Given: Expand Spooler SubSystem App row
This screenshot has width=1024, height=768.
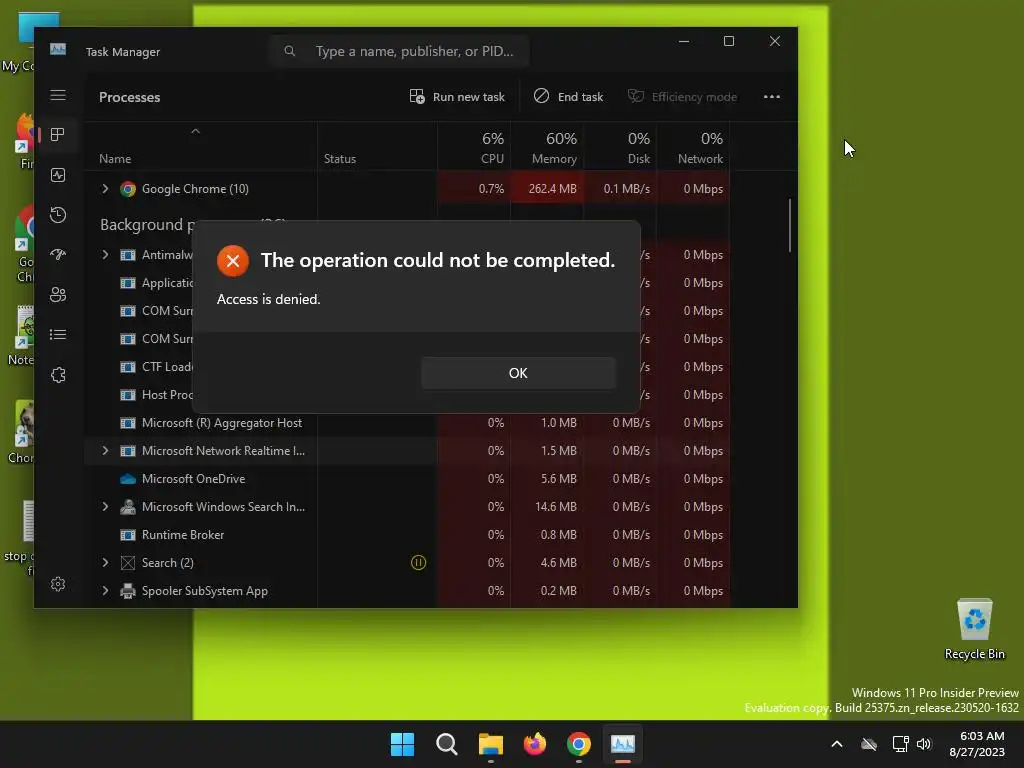Looking at the screenshot, I should (x=105, y=591).
